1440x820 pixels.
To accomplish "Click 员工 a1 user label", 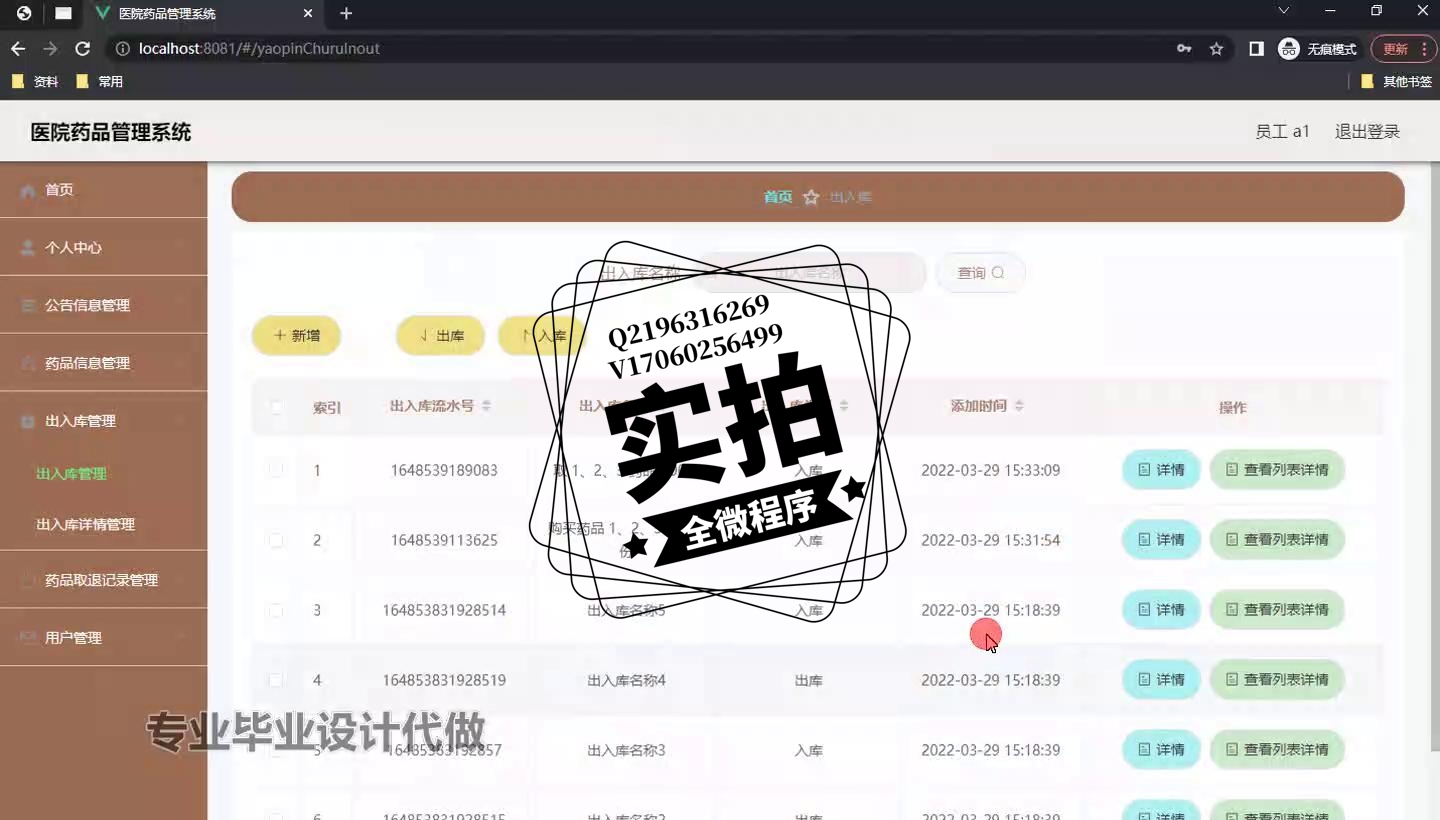I will (1282, 132).
